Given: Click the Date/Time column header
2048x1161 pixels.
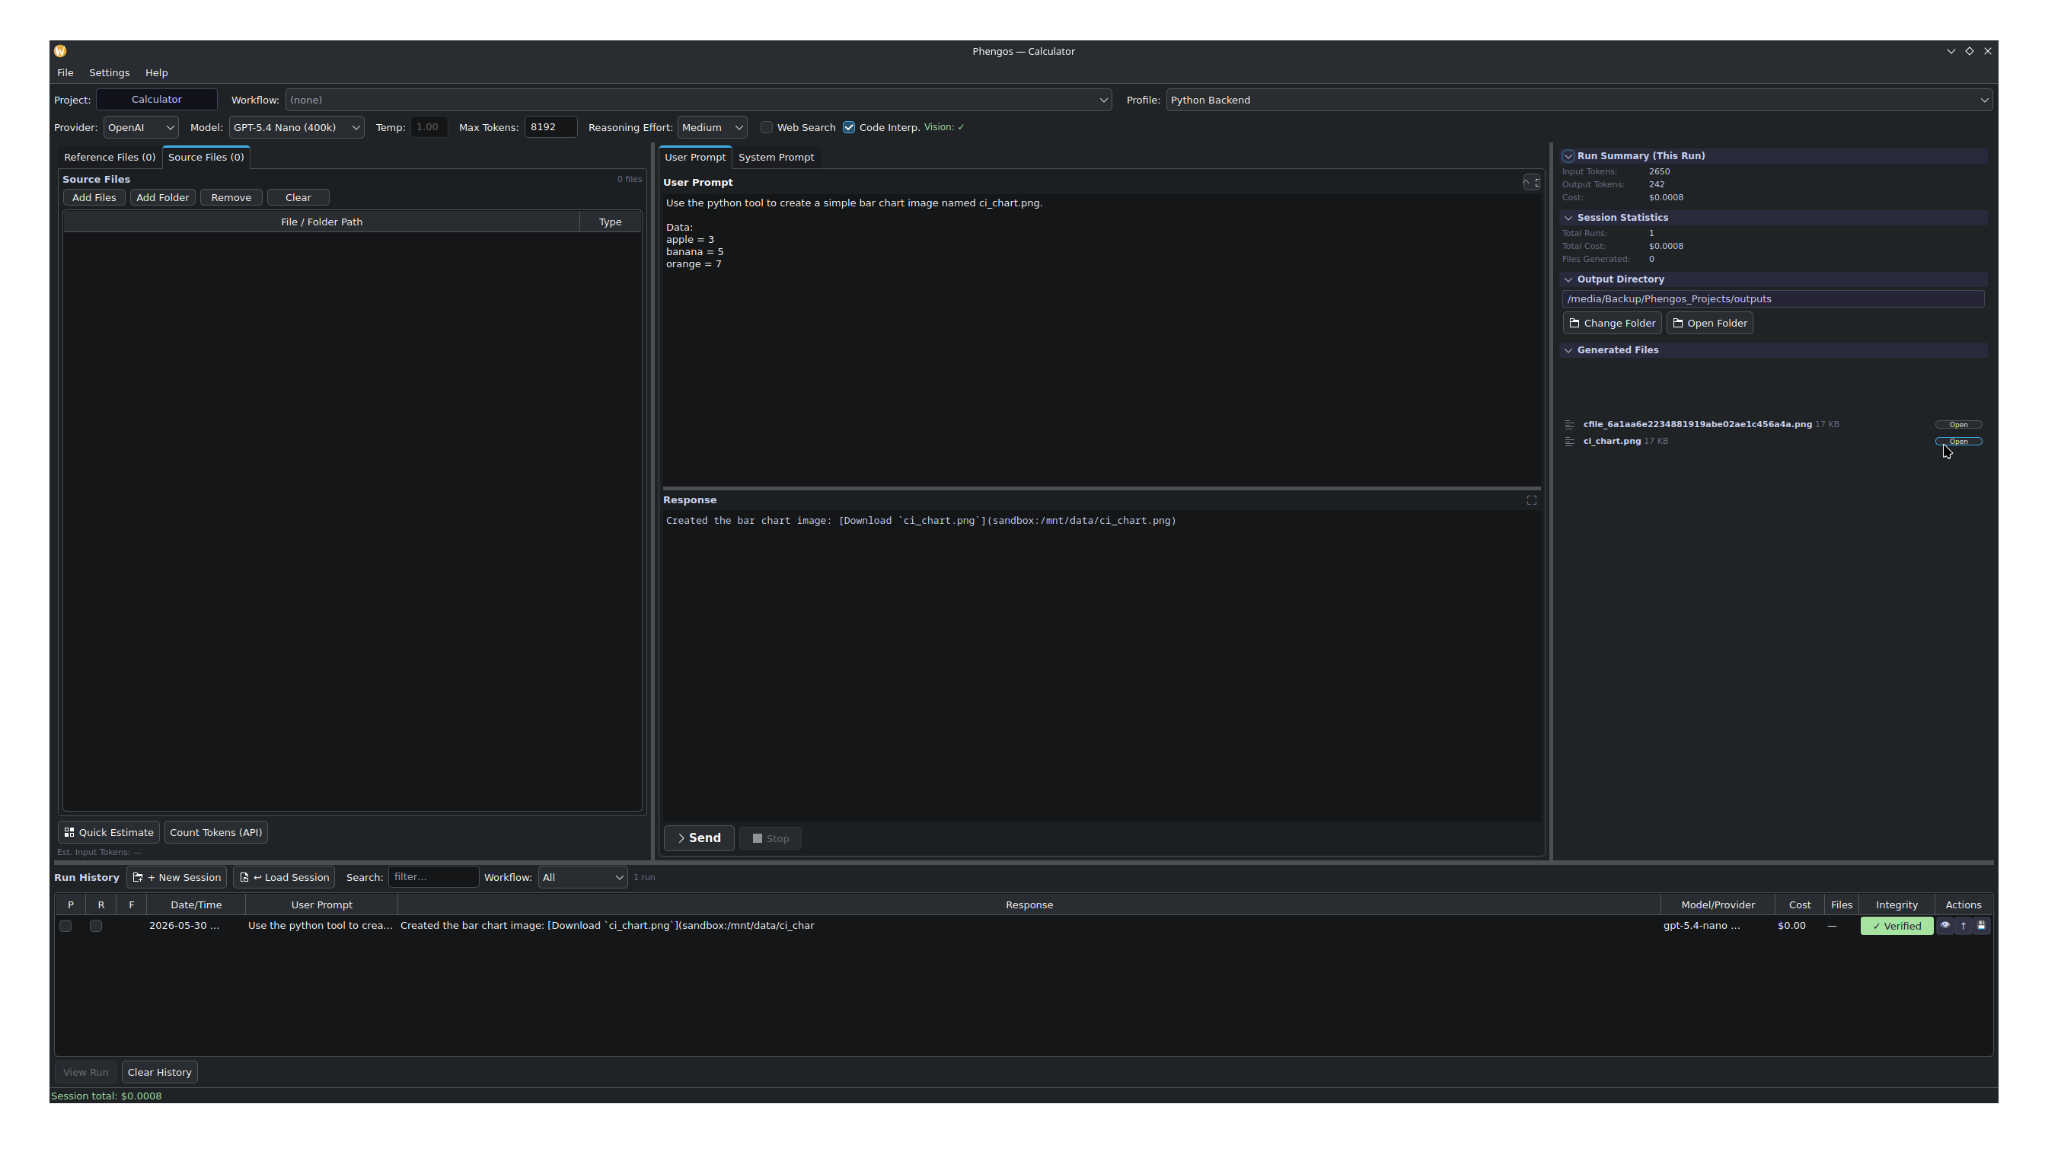Looking at the screenshot, I should click(x=196, y=905).
